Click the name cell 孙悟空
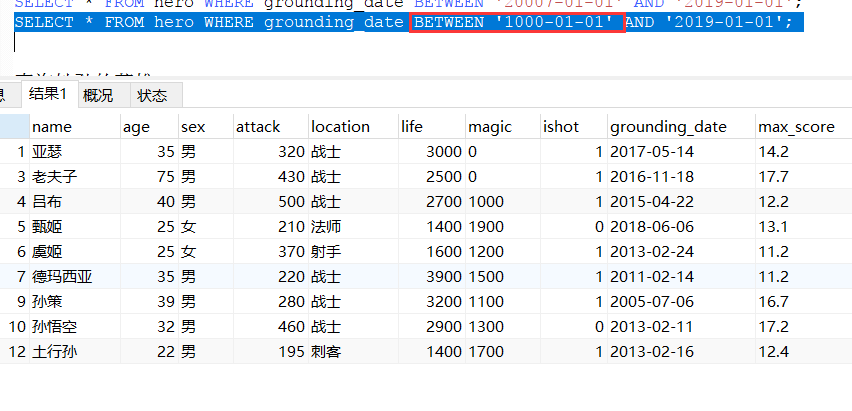 tap(75, 327)
